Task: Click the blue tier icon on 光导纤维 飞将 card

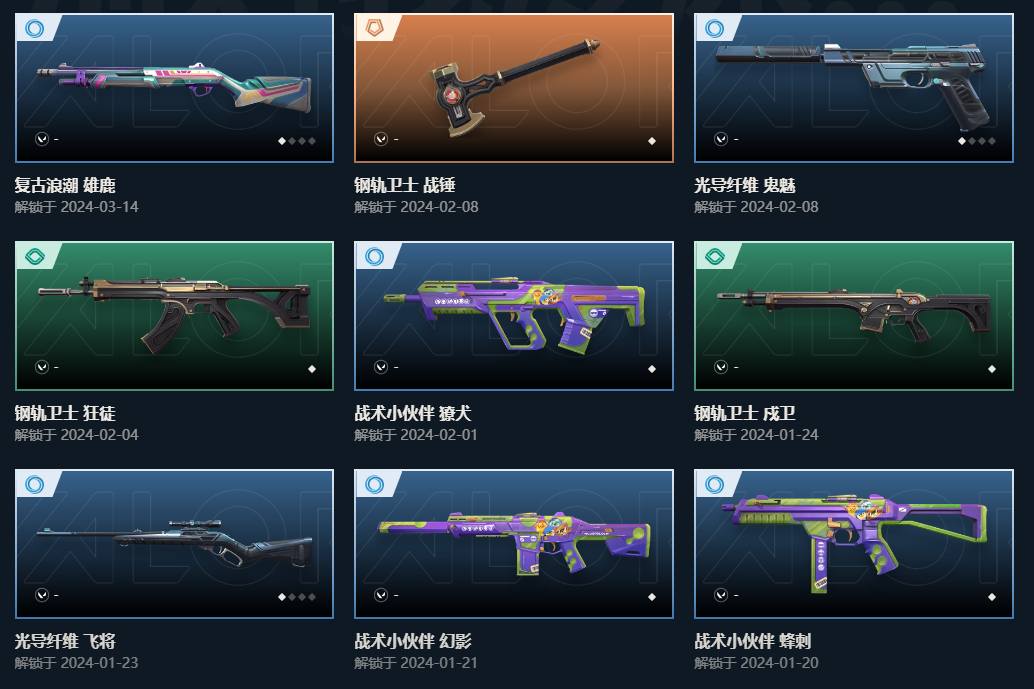Action: coord(34,485)
